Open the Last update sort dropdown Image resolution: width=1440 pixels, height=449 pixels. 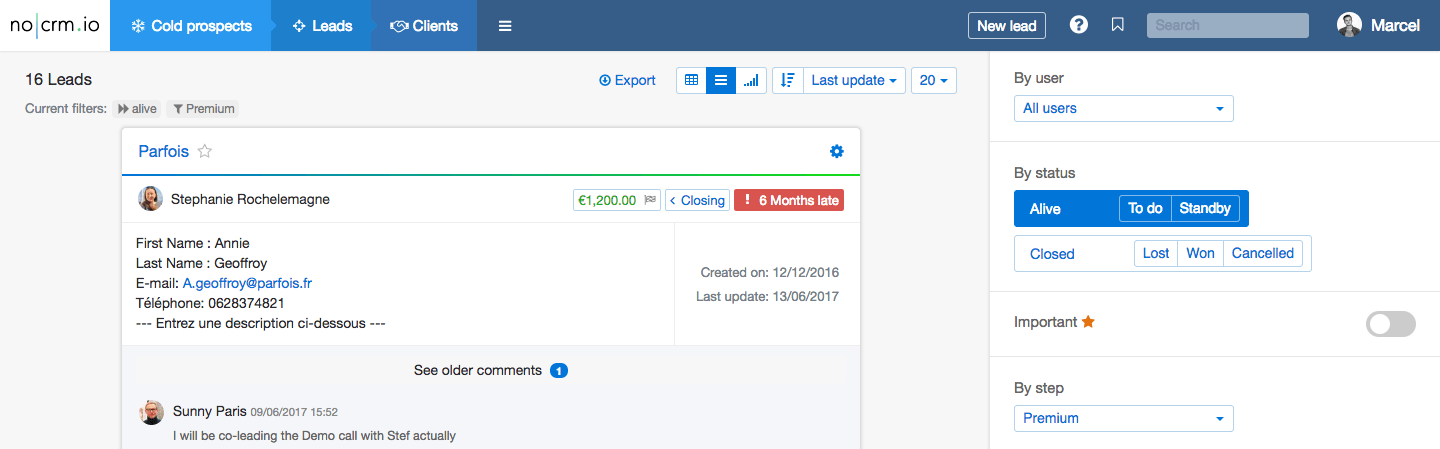click(x=854, y=80)
